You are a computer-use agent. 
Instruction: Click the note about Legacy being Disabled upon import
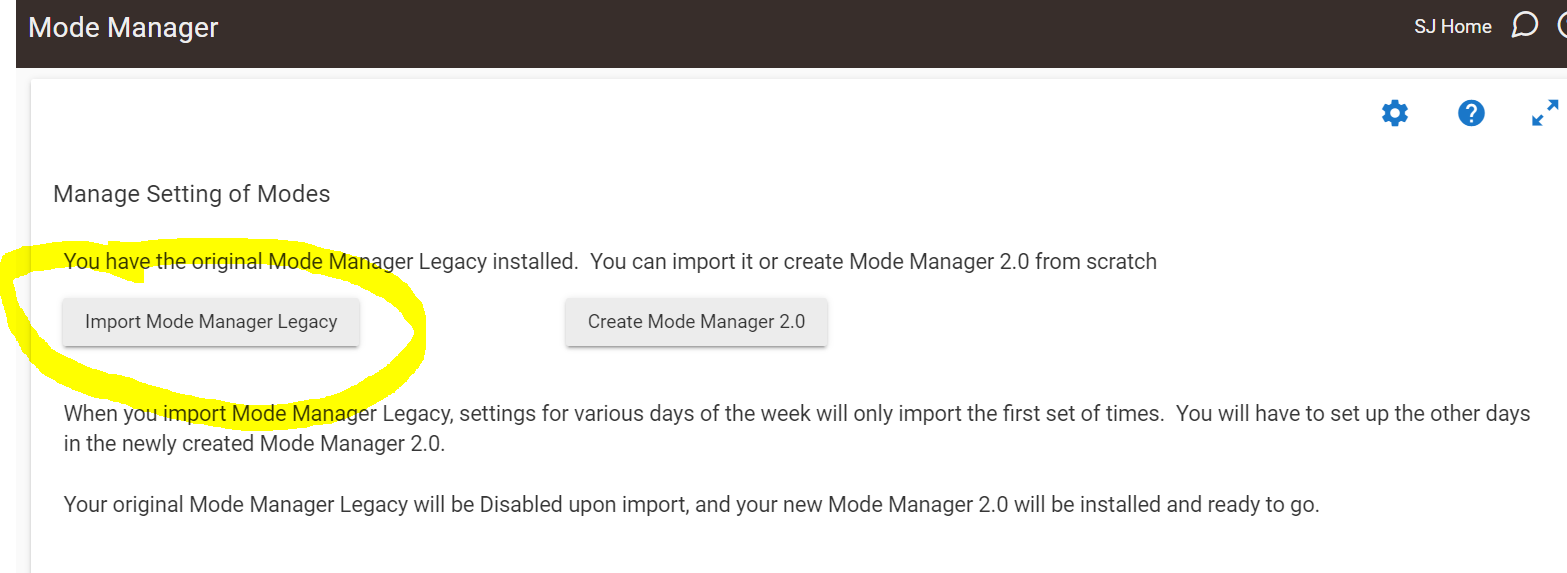point(692,505)
